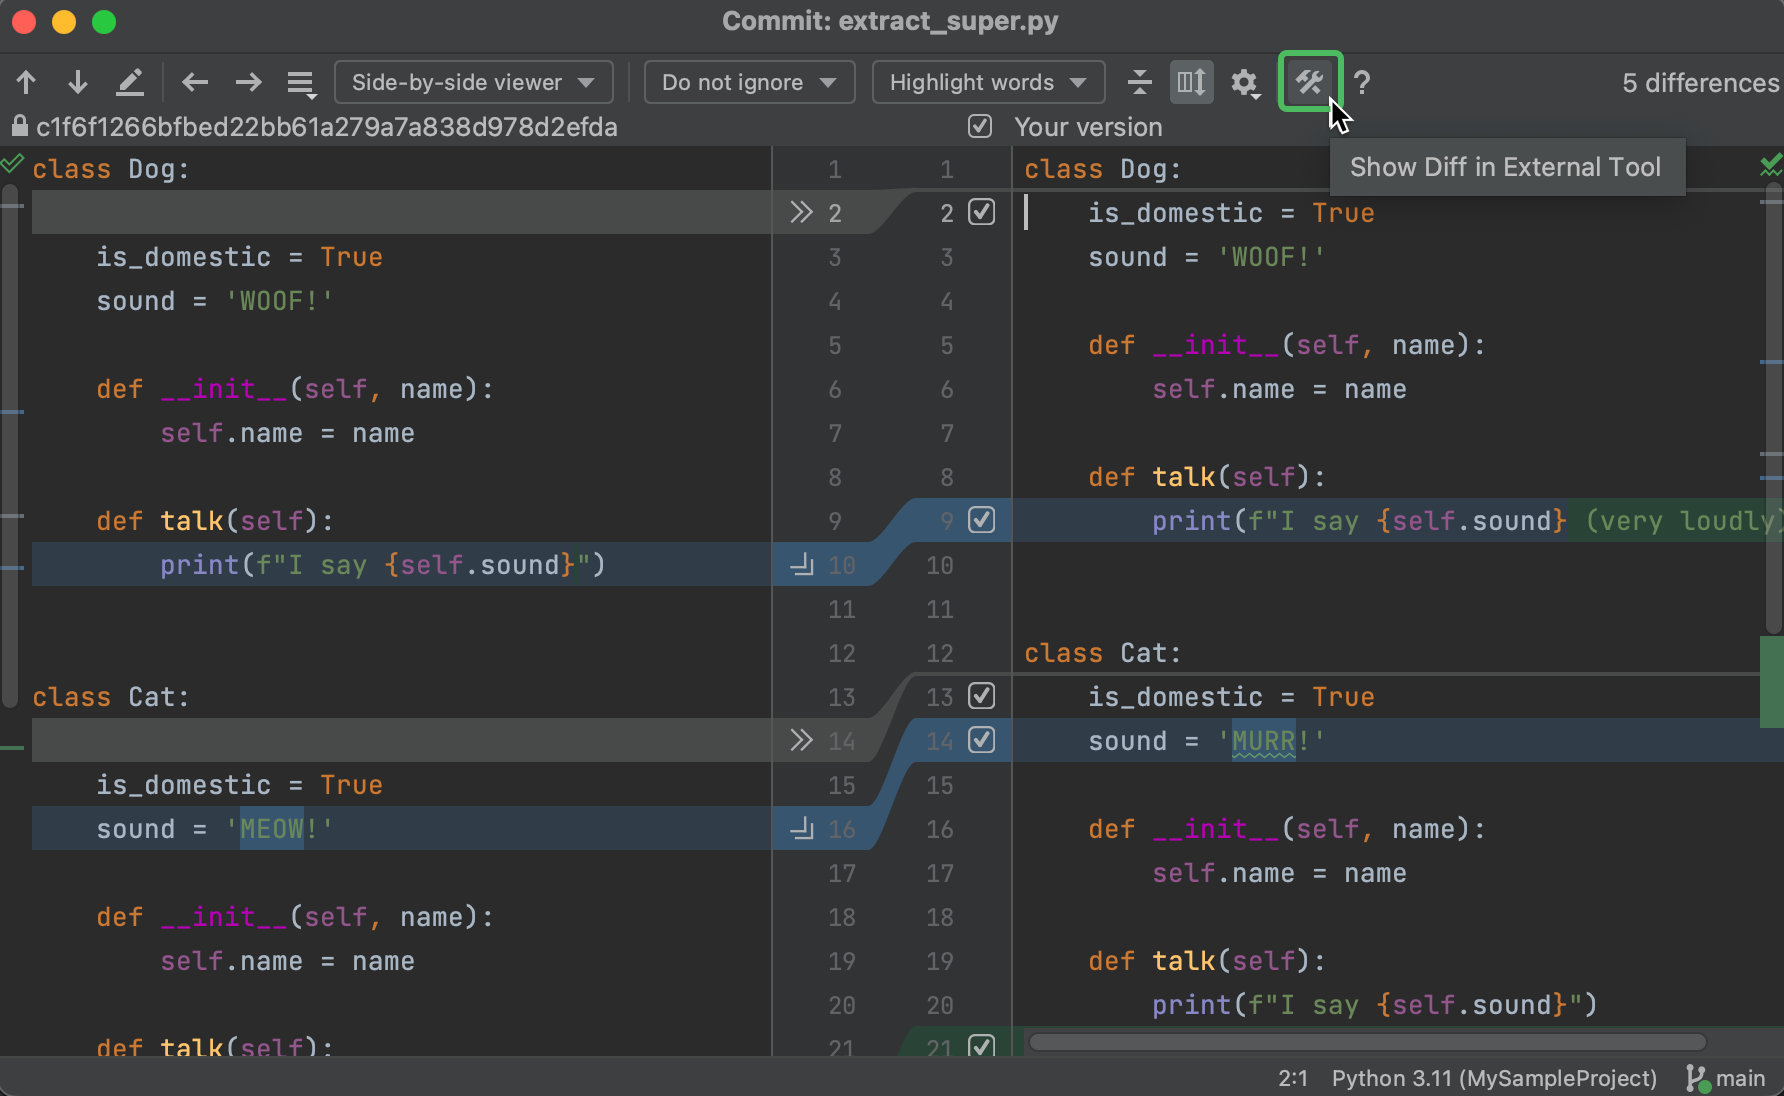Screen dimensions: 1784x1096
Task: Apply the change chevron at line 14
Action: point(800,741)
